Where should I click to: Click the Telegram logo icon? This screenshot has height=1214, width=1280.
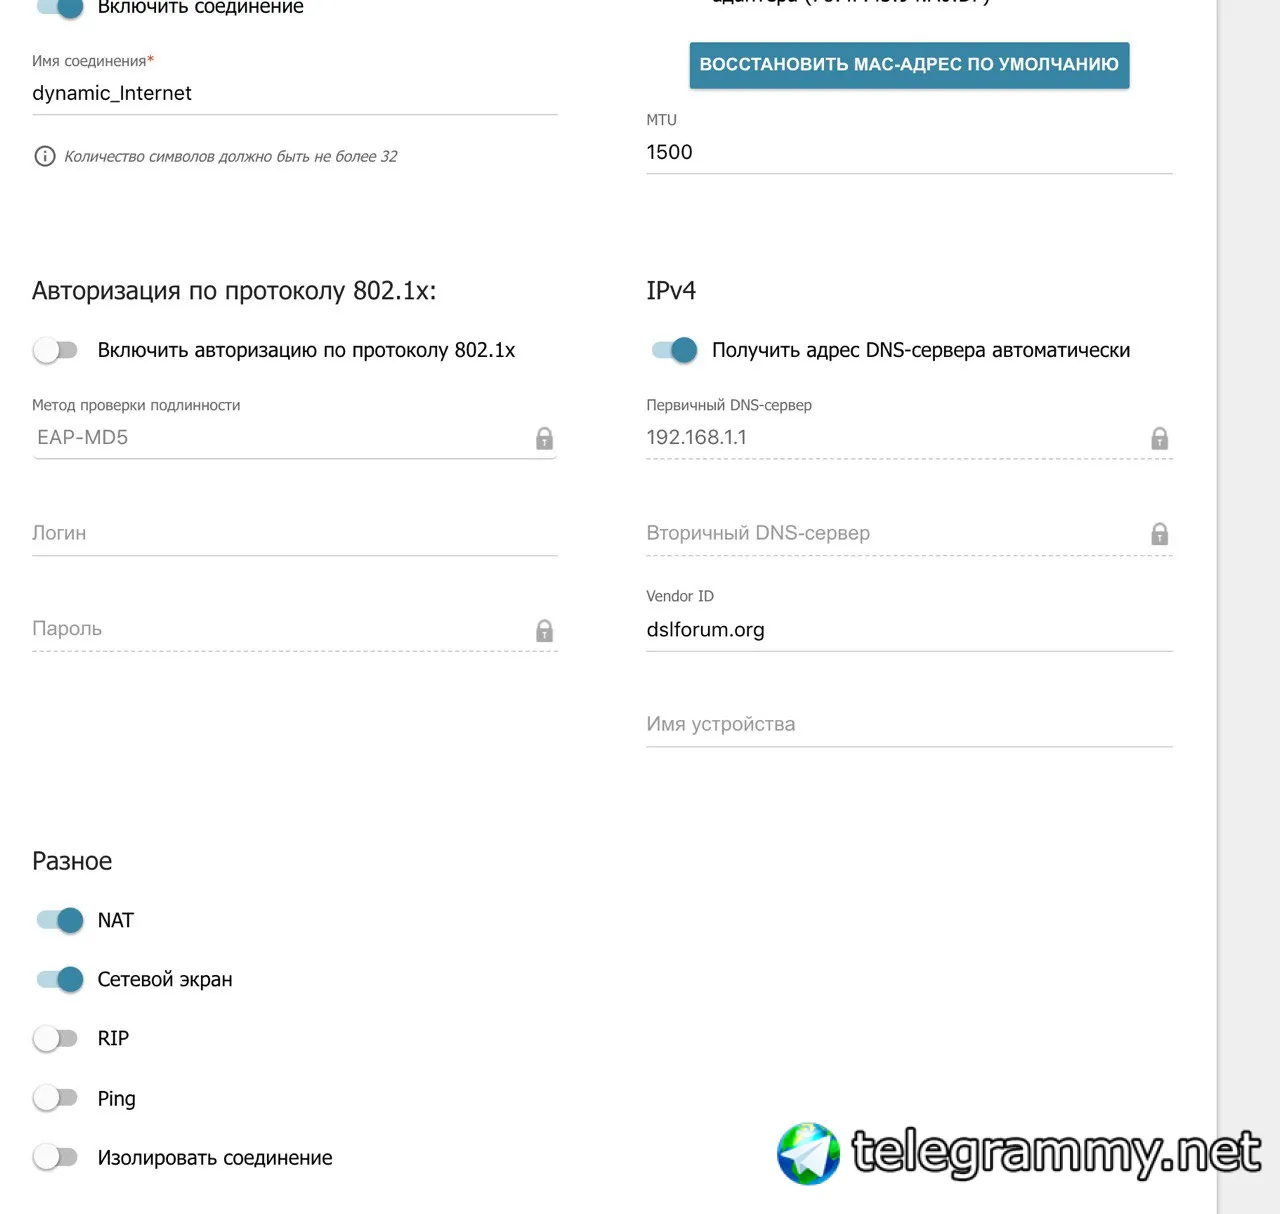[x=809, y=1153]
